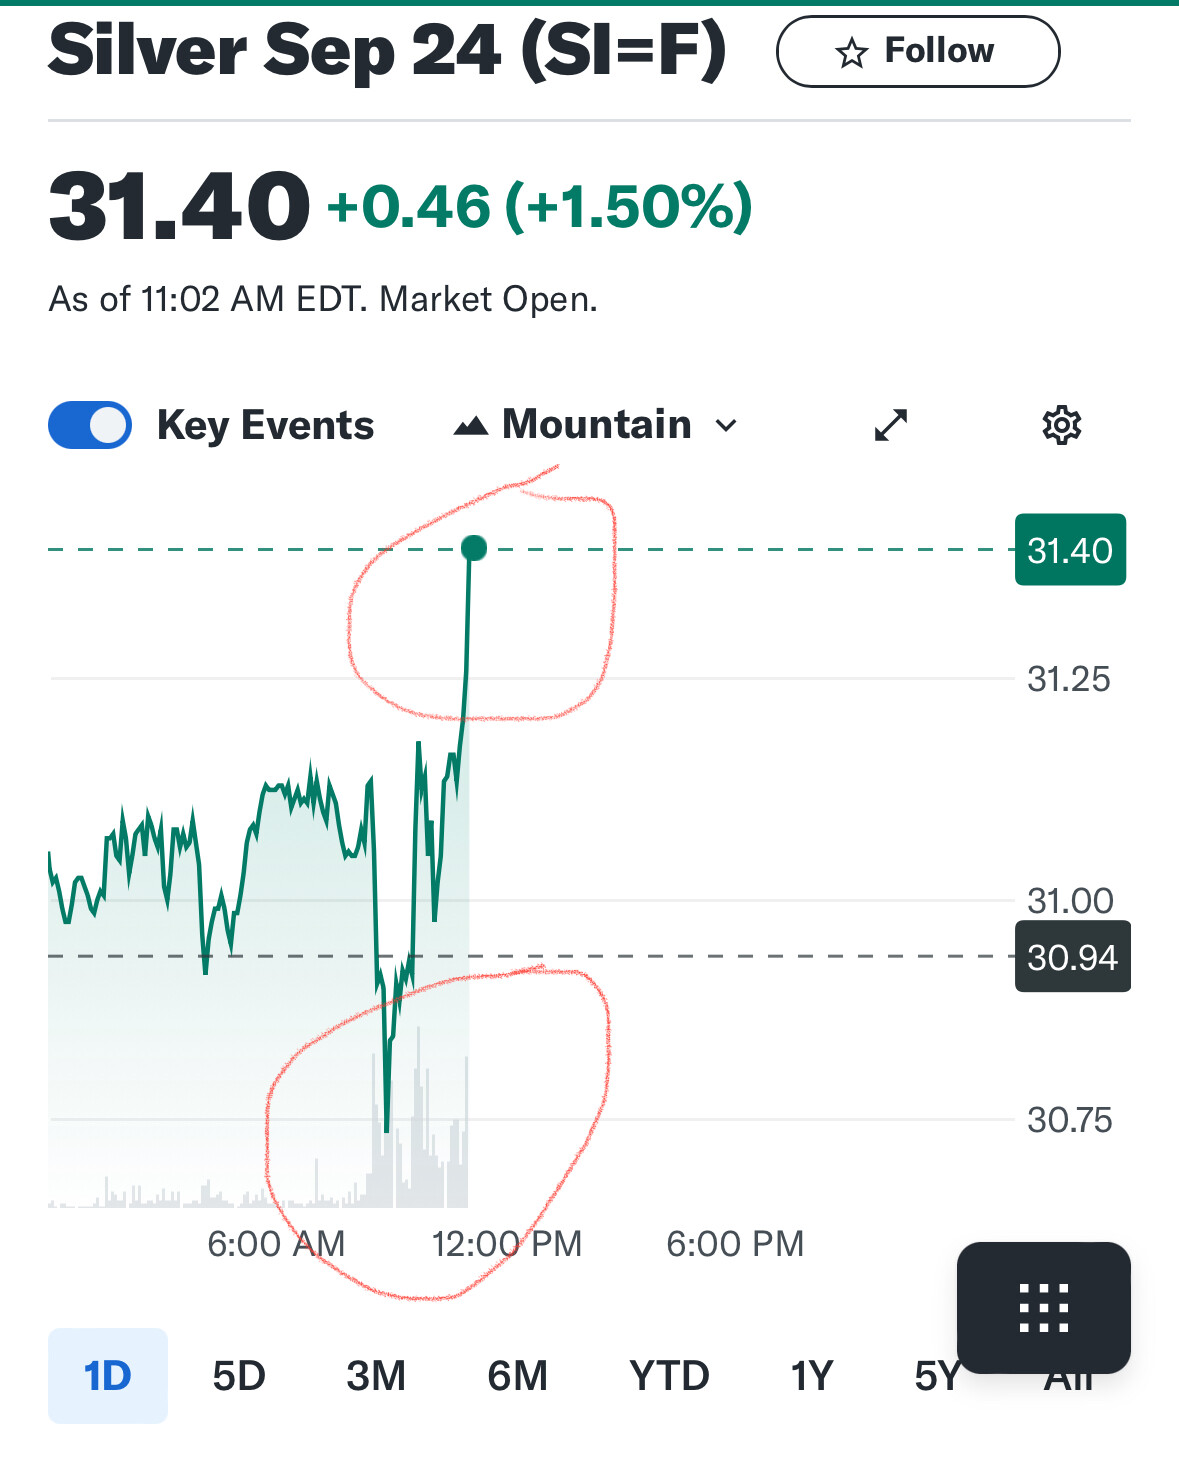Click the 30.94 previous close label
The image size is (1179, 1467).
coord(1073,957)
